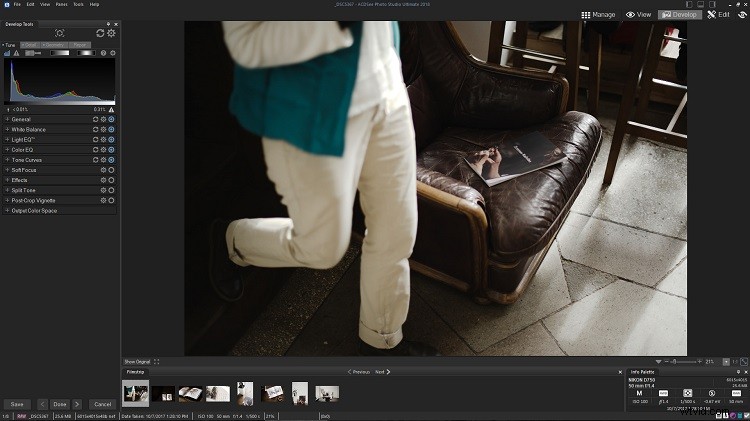This screenshot has width=750, height=421.
Task: Click Show Original button
Action: 137,362
